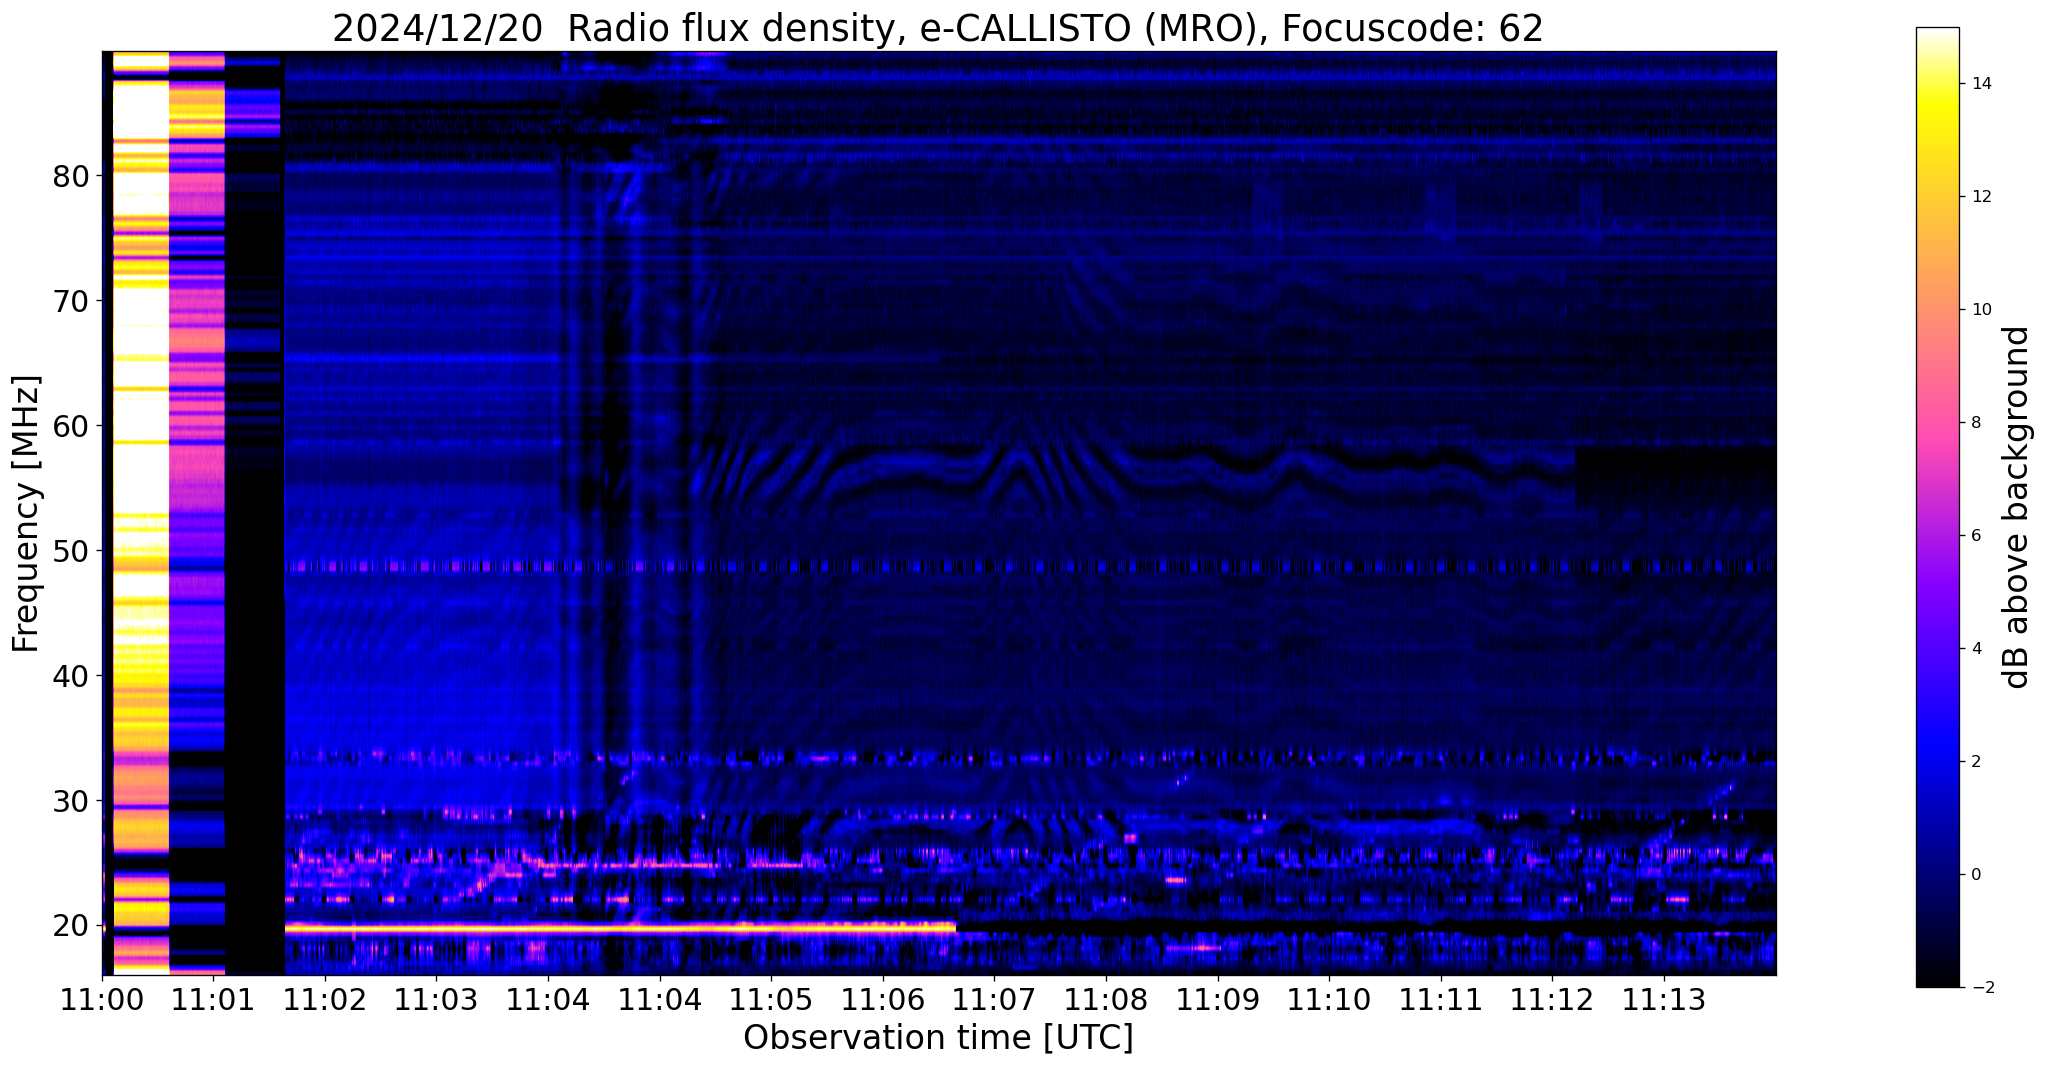The height and width of the screenshot is (1067, 2047).
Task: Select the 'Frequency [MHz]' y-axis label
Action: click(27, 514)
